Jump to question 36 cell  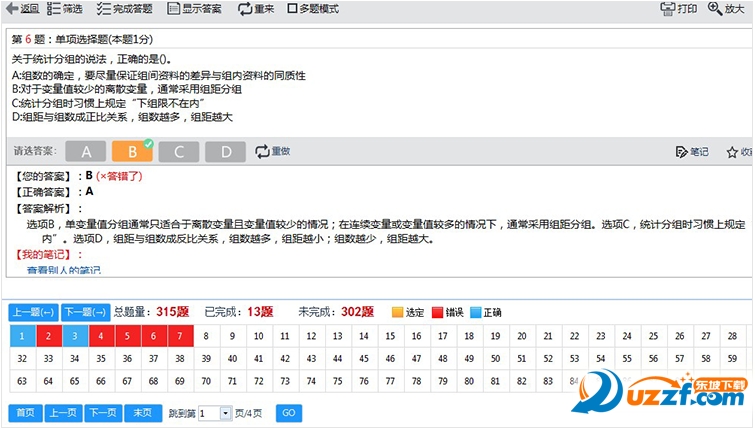127,359
